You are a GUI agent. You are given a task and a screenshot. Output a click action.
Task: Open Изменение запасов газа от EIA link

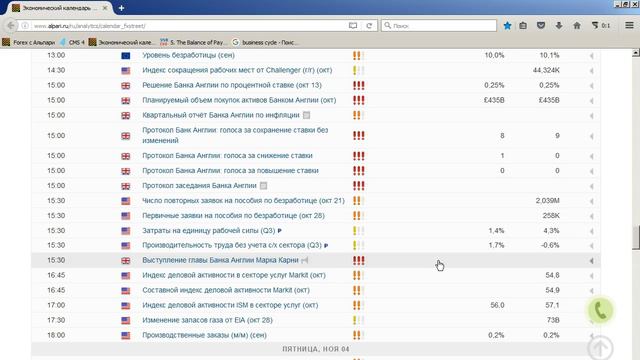[207, 320]
